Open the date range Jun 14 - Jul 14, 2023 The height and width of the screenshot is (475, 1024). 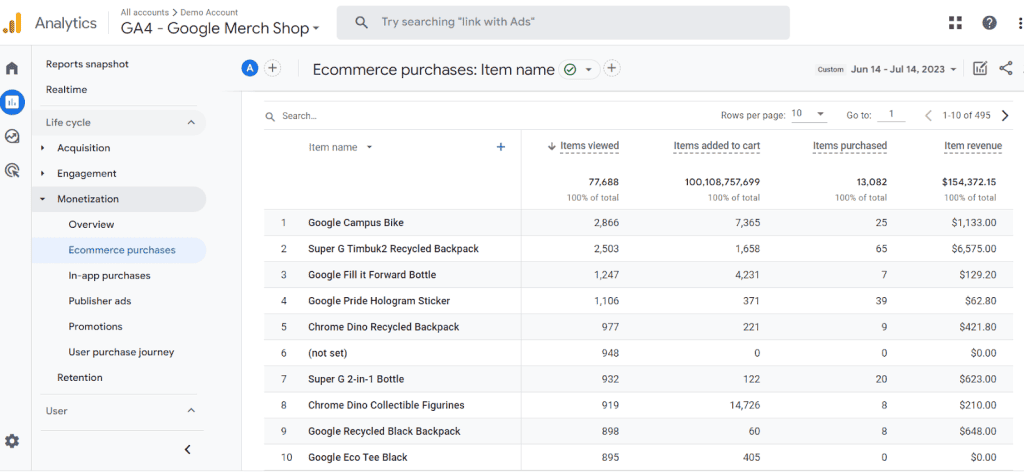coord(904,69)
